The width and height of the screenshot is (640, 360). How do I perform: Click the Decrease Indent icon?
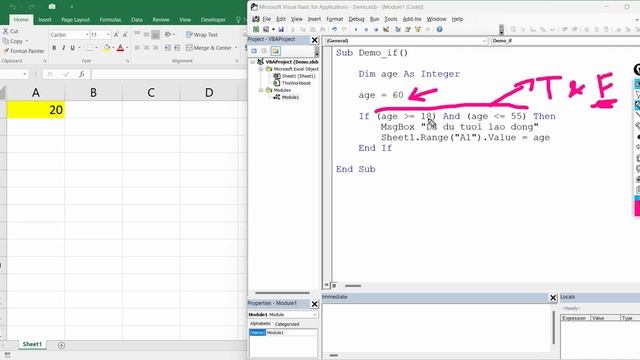pyautogui.click(x=167, y=48)
